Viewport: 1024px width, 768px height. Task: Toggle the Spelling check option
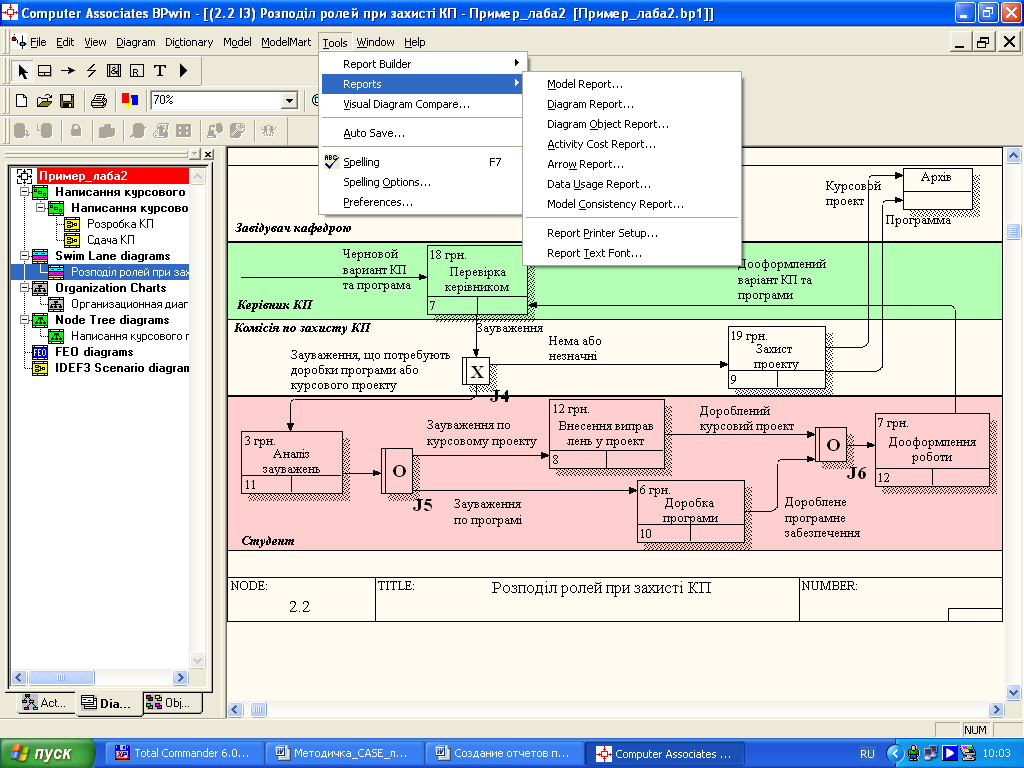[361, 162]
